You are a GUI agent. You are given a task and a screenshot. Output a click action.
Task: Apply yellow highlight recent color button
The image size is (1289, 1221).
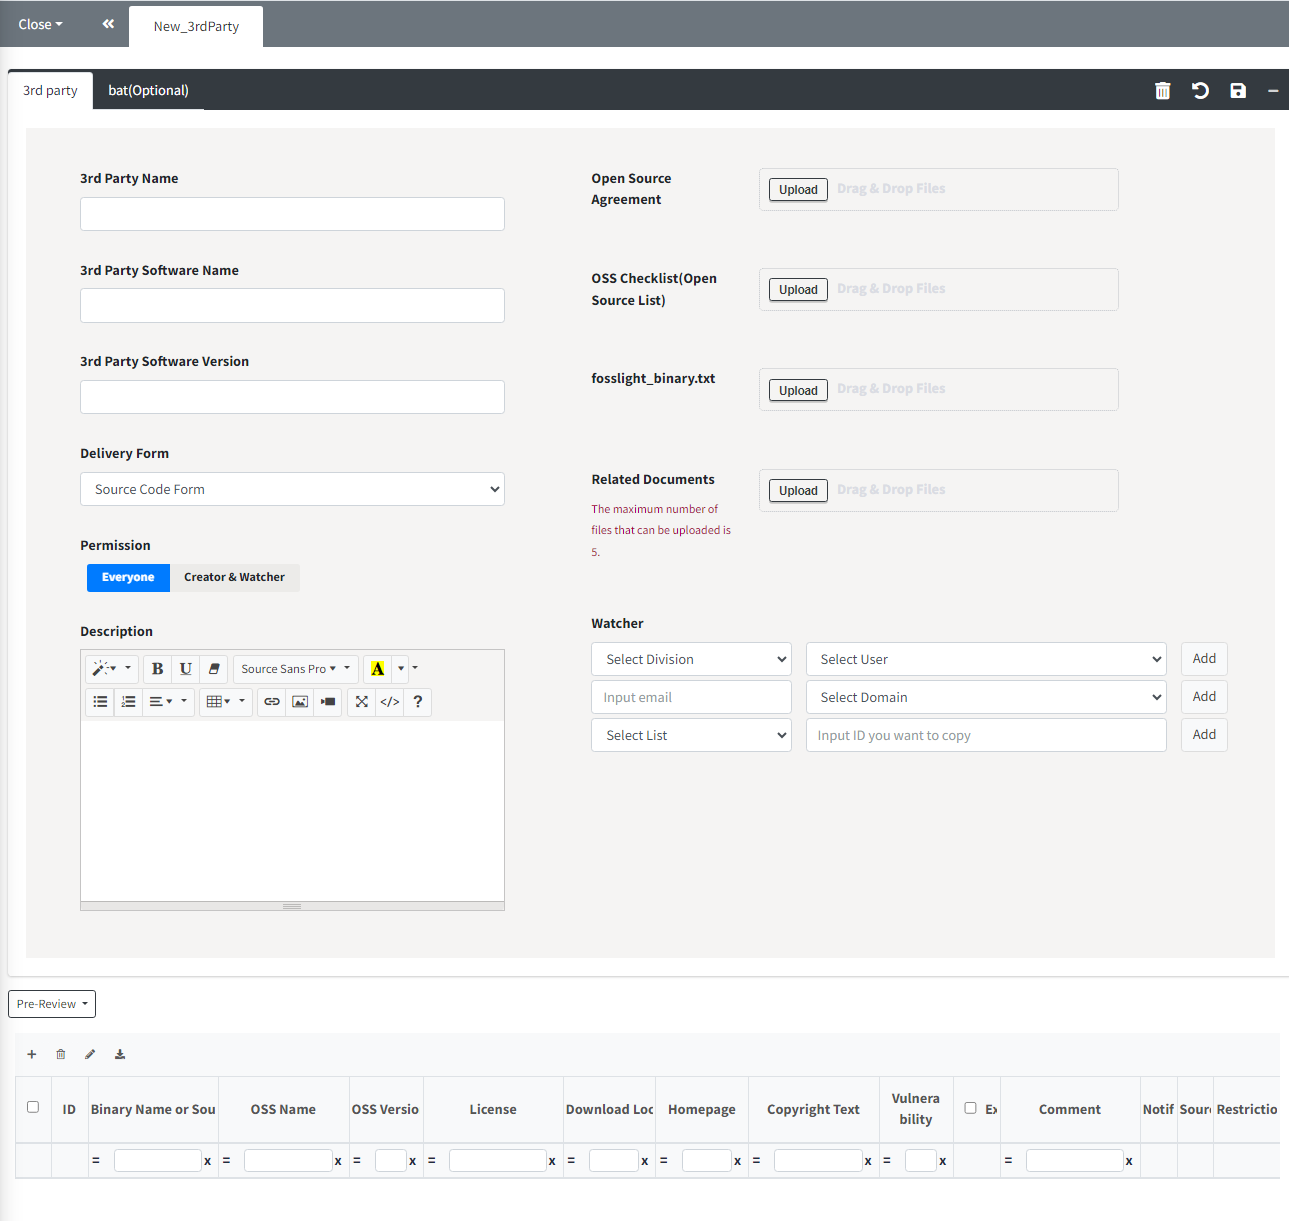(x=378, y=669)
